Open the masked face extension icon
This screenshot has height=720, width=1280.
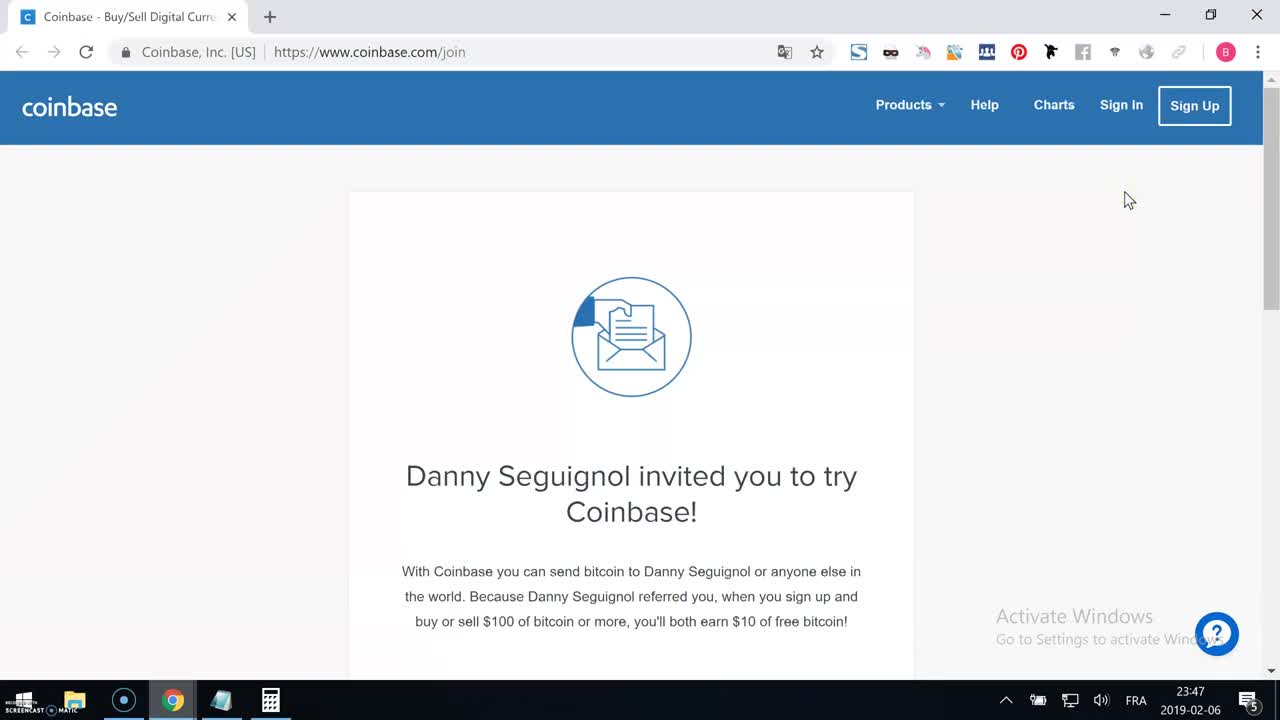click(x=891, y=52)
